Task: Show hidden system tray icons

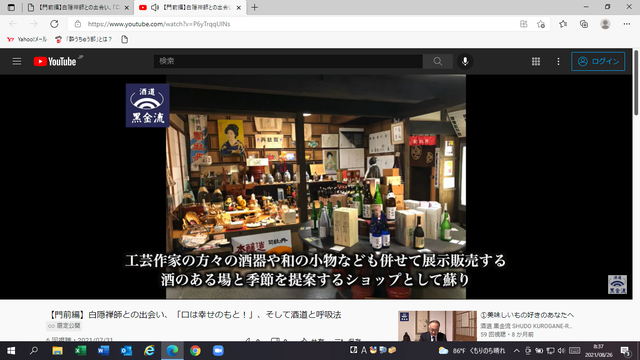Action: (517, 351)
